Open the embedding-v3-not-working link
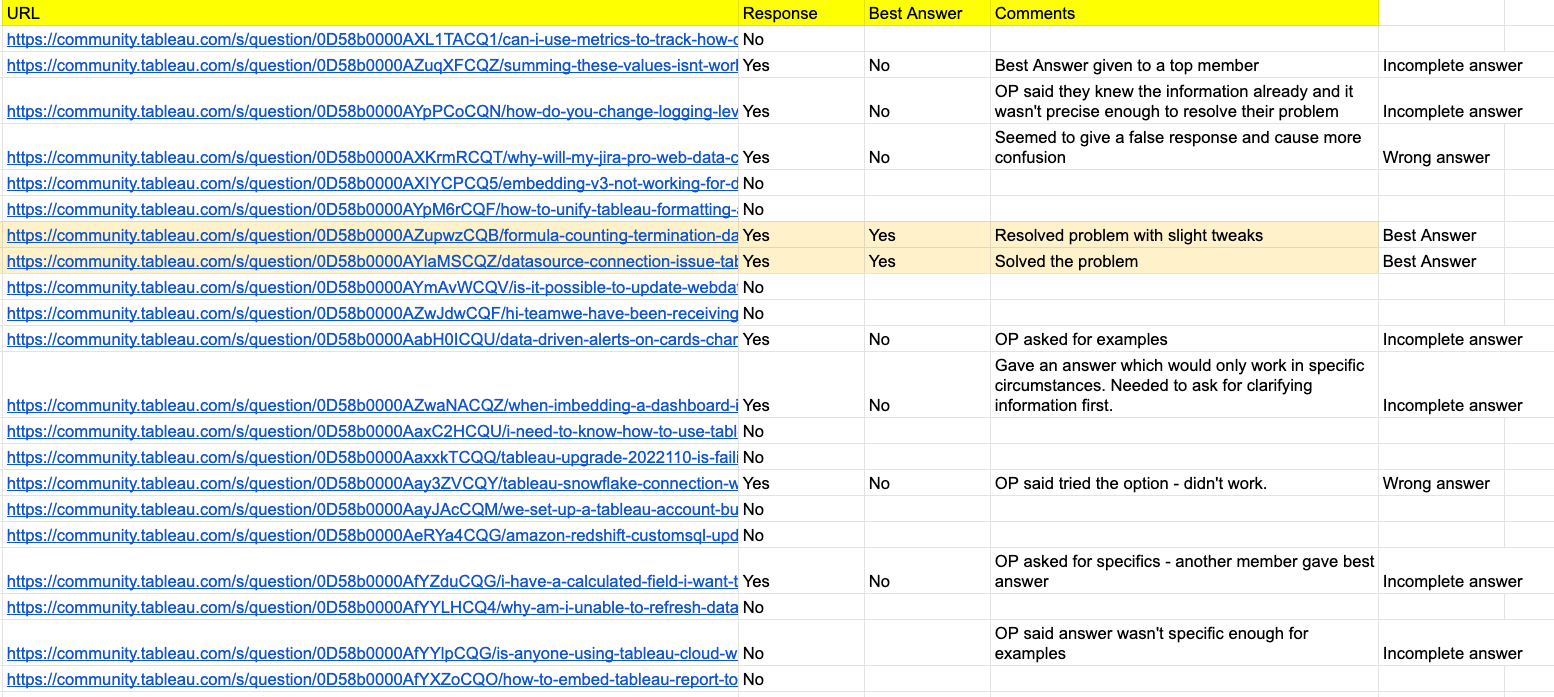The width and height of the screenshot is (1554, 697). pos(372,184)
